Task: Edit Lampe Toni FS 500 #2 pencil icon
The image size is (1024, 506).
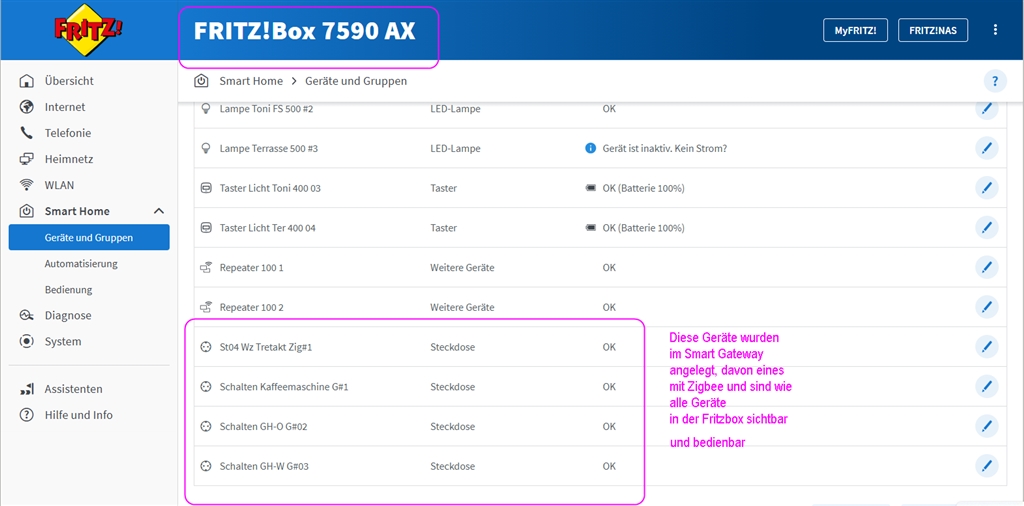Action: pyautogui.click(x=987, y=109)
